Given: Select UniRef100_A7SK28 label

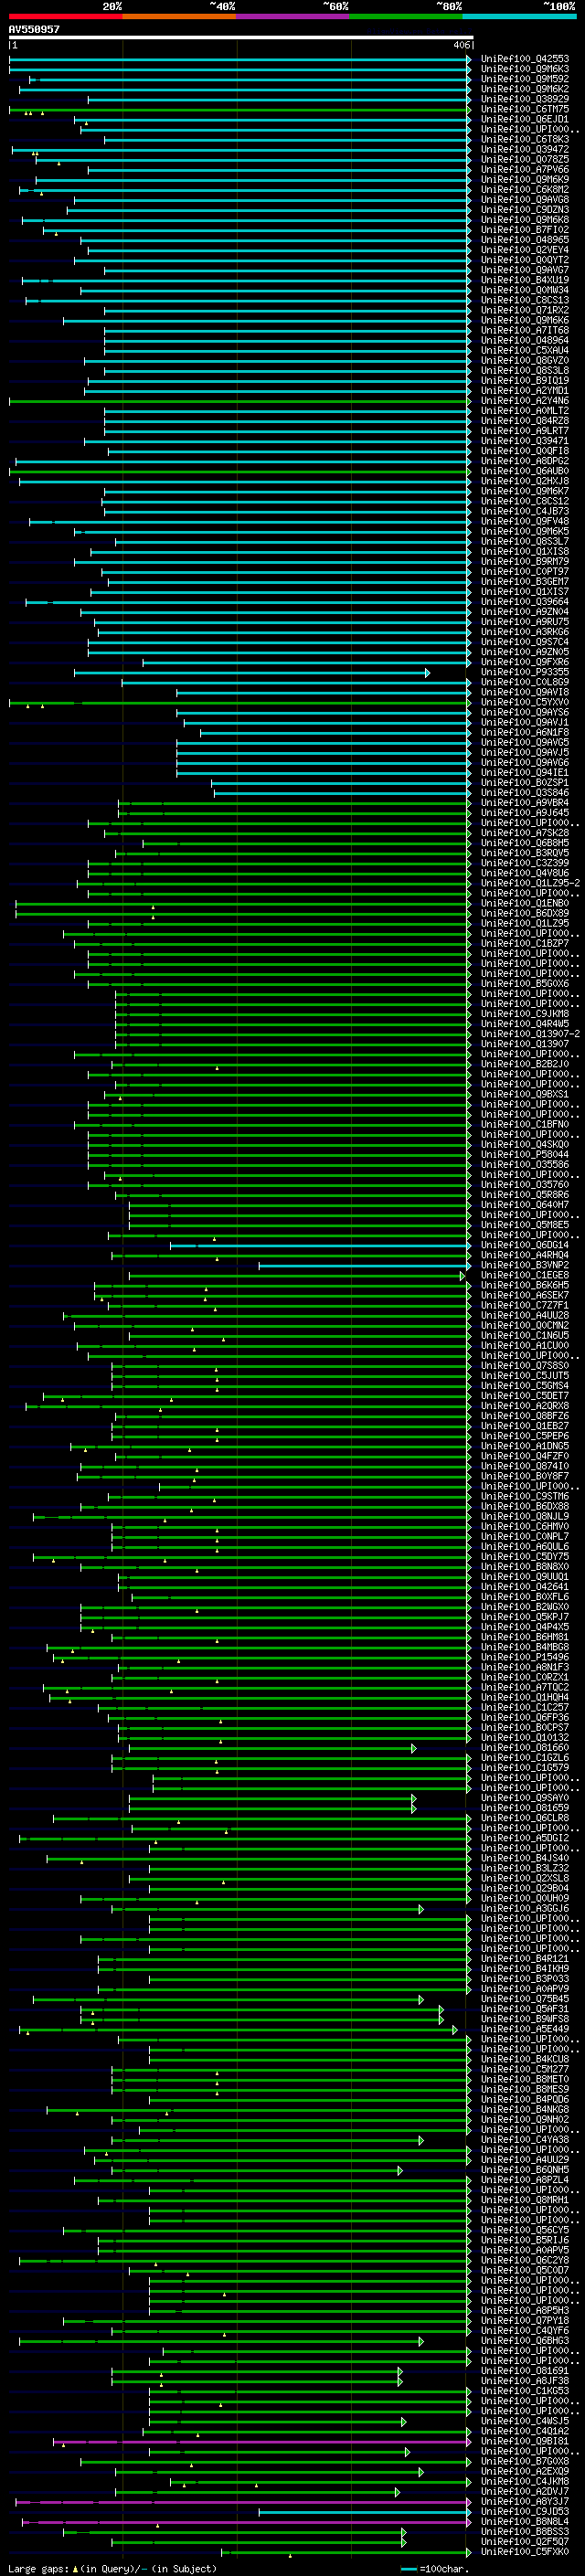Looking at the screenshot, I should [x=525, y=833].
